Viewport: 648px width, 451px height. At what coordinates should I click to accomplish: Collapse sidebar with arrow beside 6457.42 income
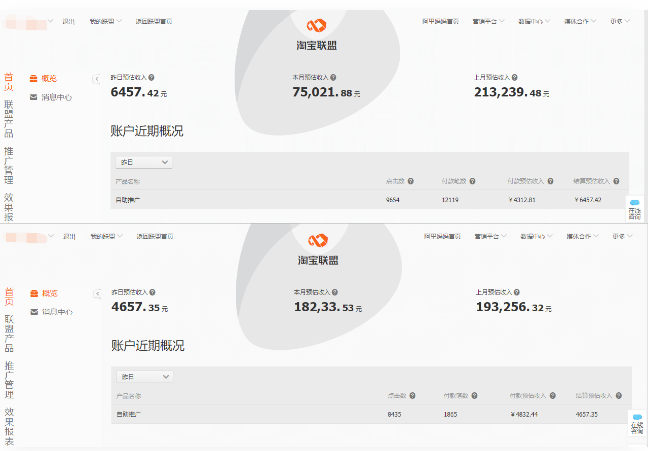[x=97, y=78]
